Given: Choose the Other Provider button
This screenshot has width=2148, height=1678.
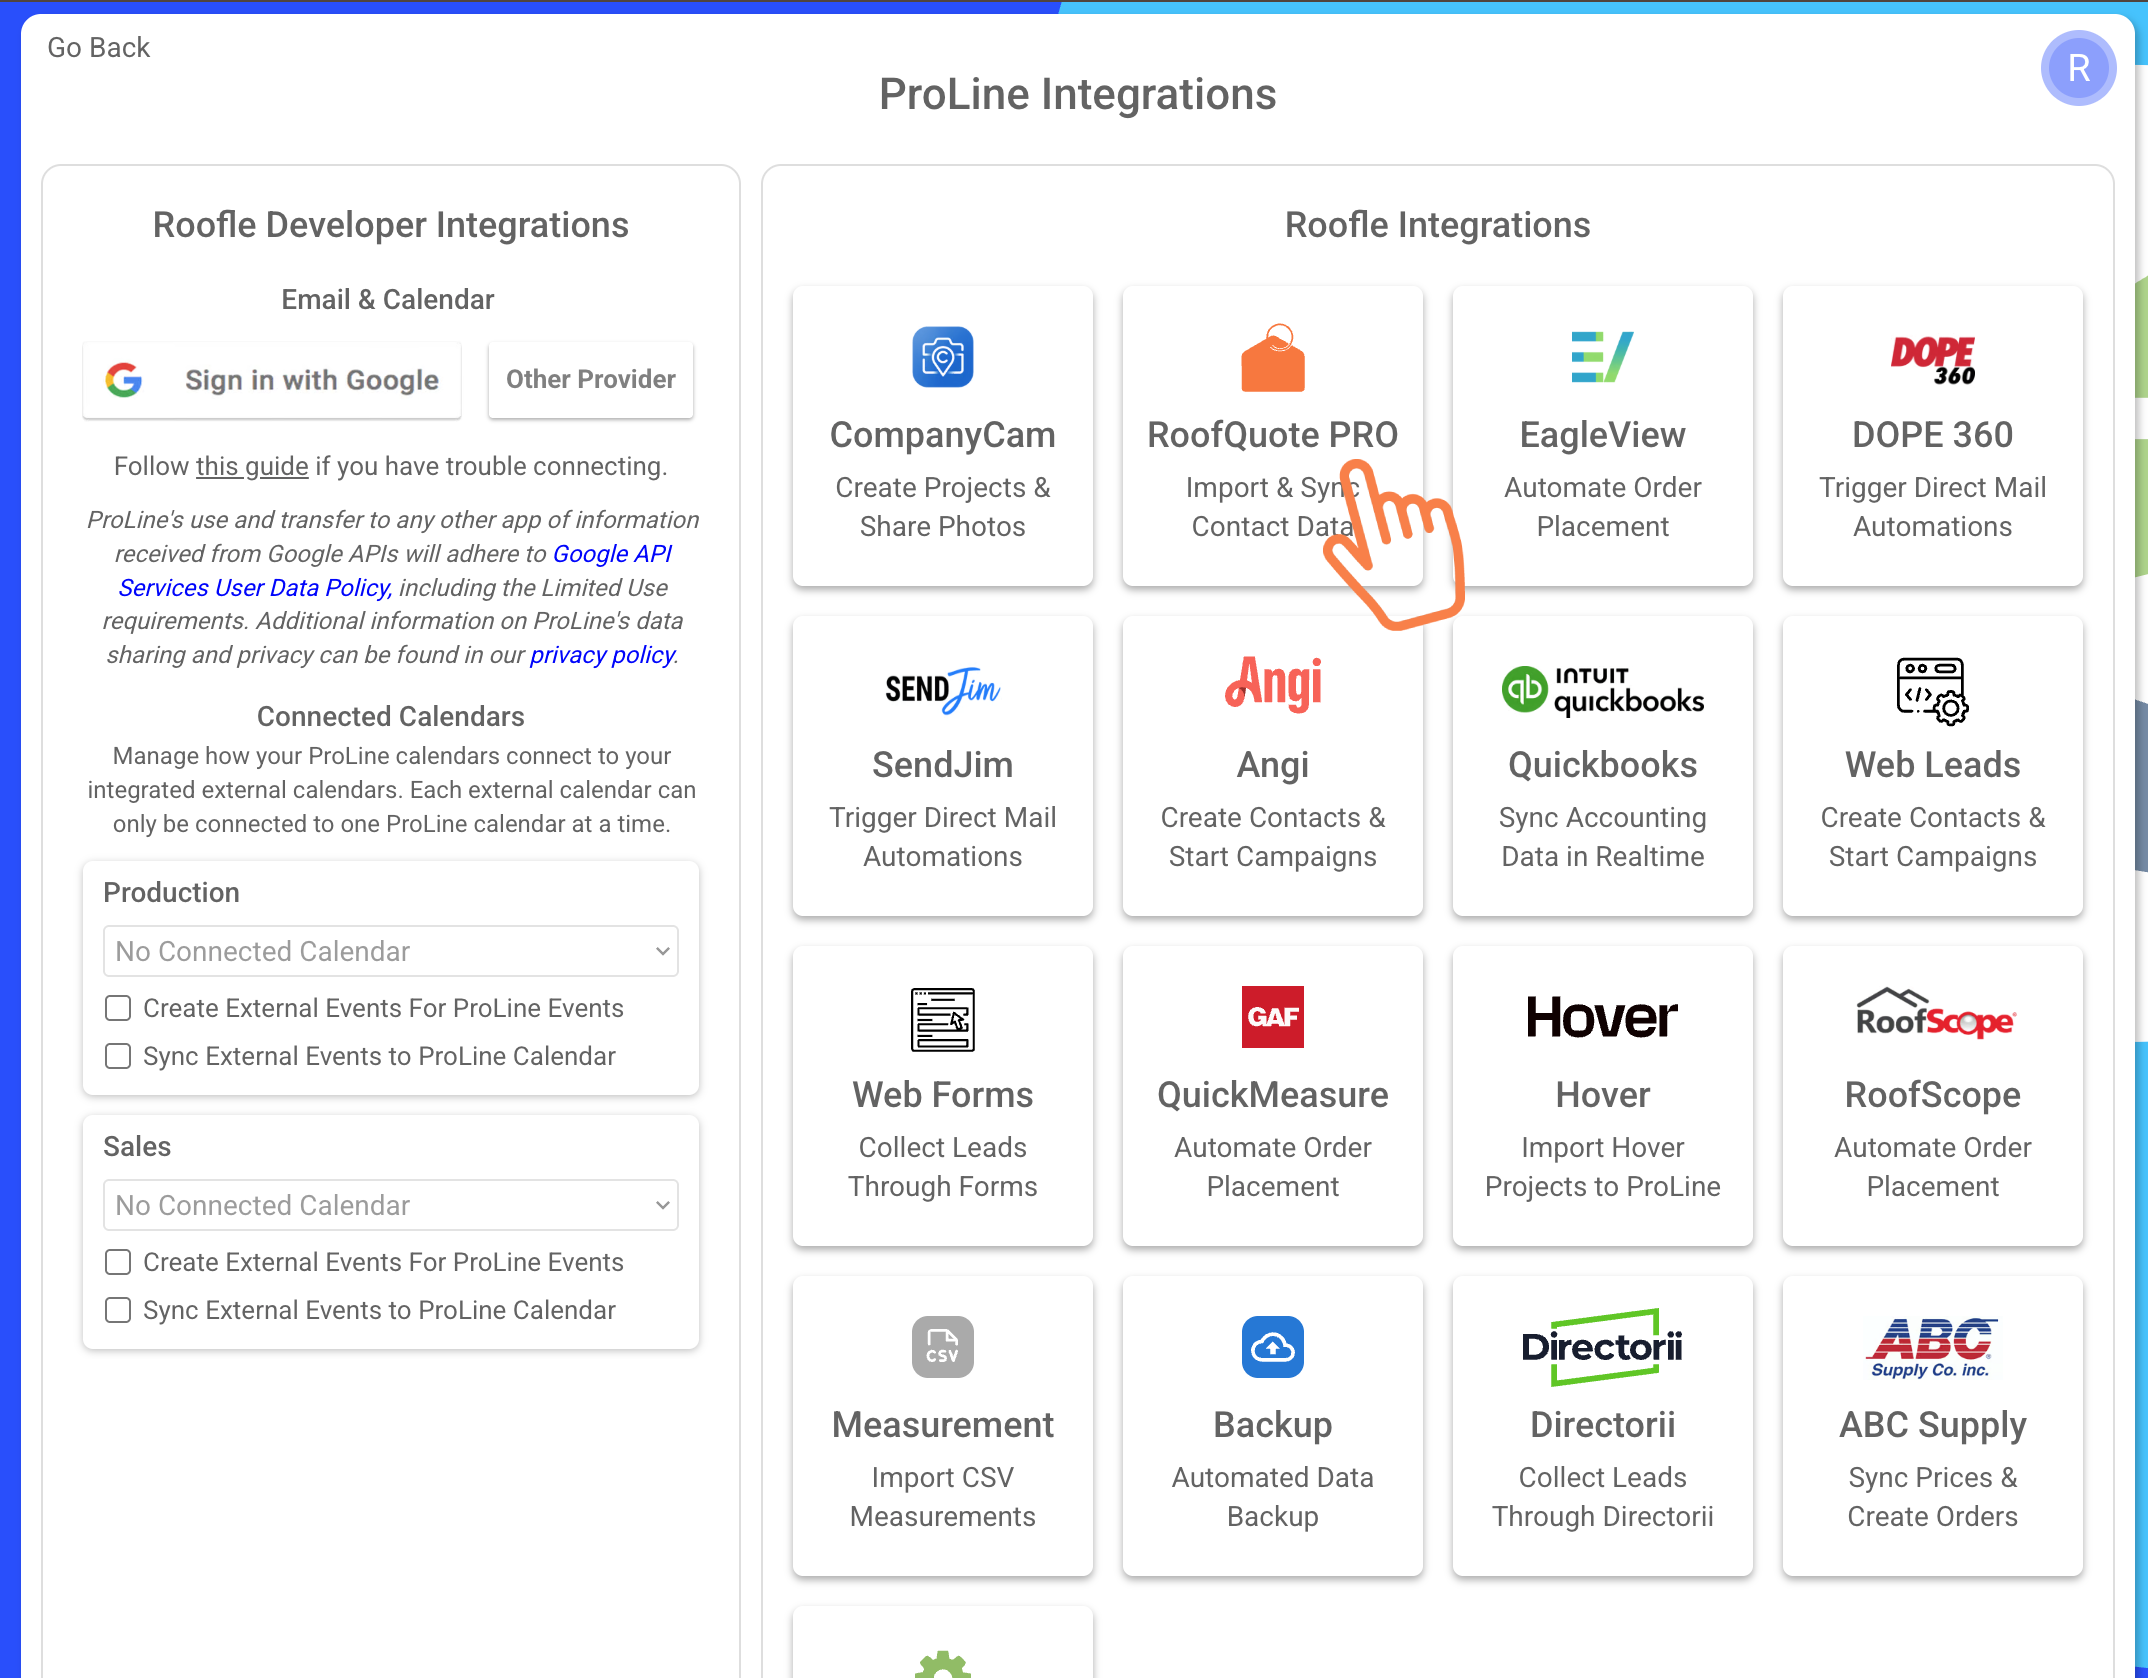Looking at the screenshot, I should tap(590, 380).
